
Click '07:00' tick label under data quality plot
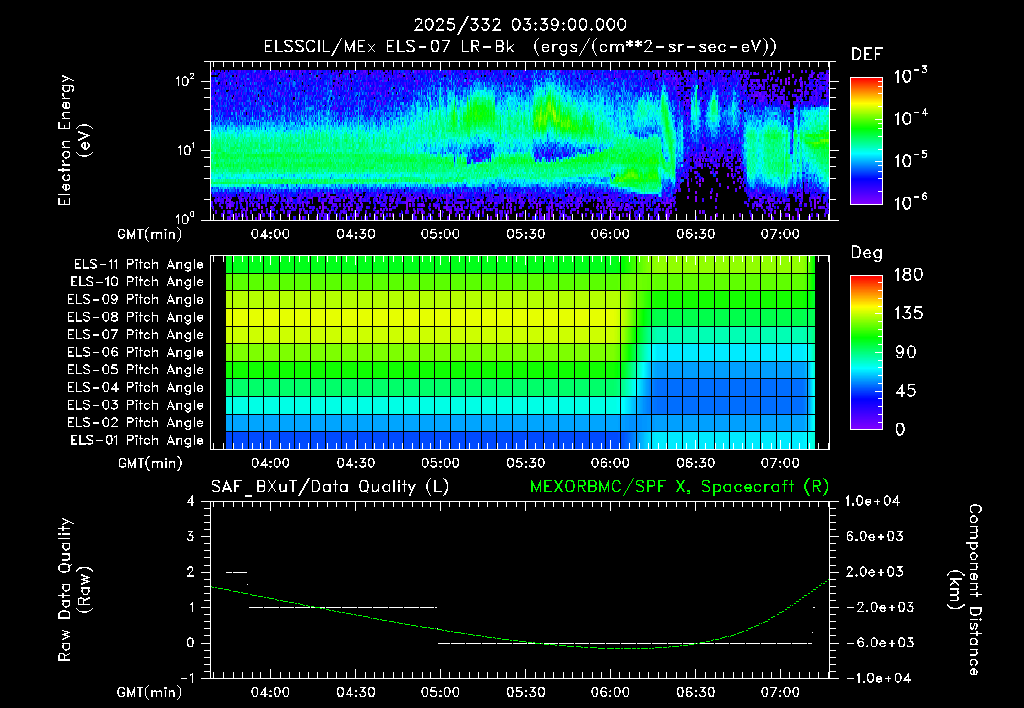(x=780, y=692)
